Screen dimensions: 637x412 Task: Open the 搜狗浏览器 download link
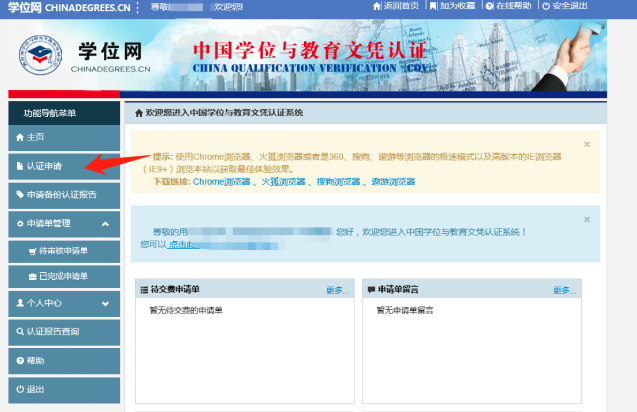(338, 182)
